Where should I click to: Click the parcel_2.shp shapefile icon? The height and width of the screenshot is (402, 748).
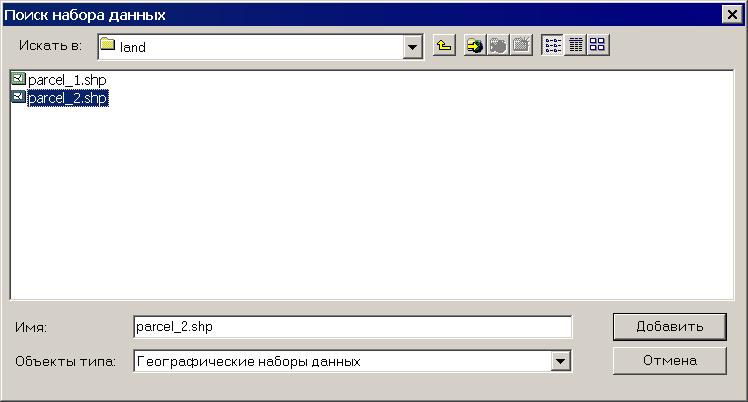[x=18, y=97]
